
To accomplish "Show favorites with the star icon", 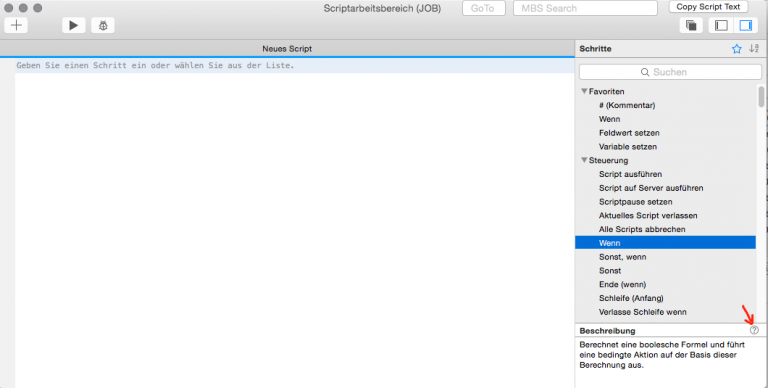I will tap(737, 48).
